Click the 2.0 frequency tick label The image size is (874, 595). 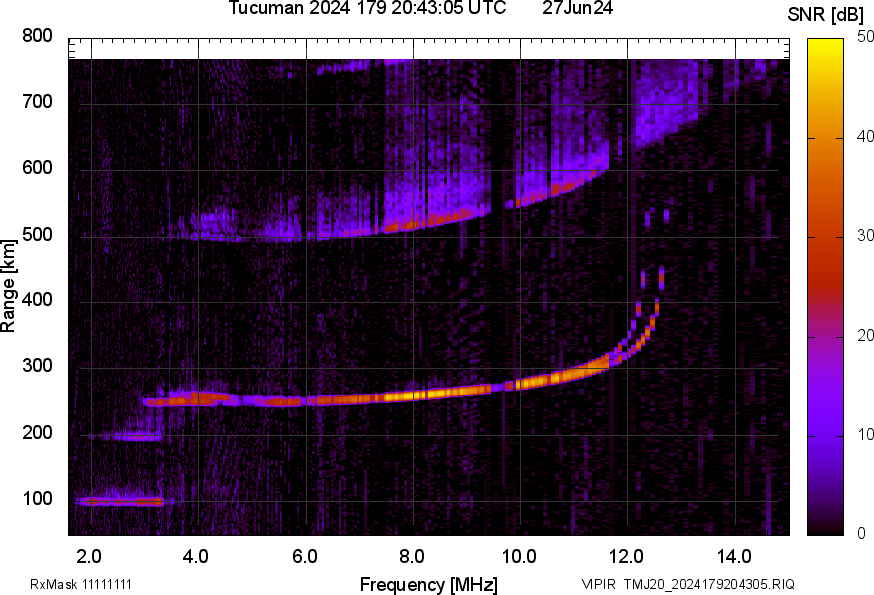pyautogui.click(x=90, y=556)
